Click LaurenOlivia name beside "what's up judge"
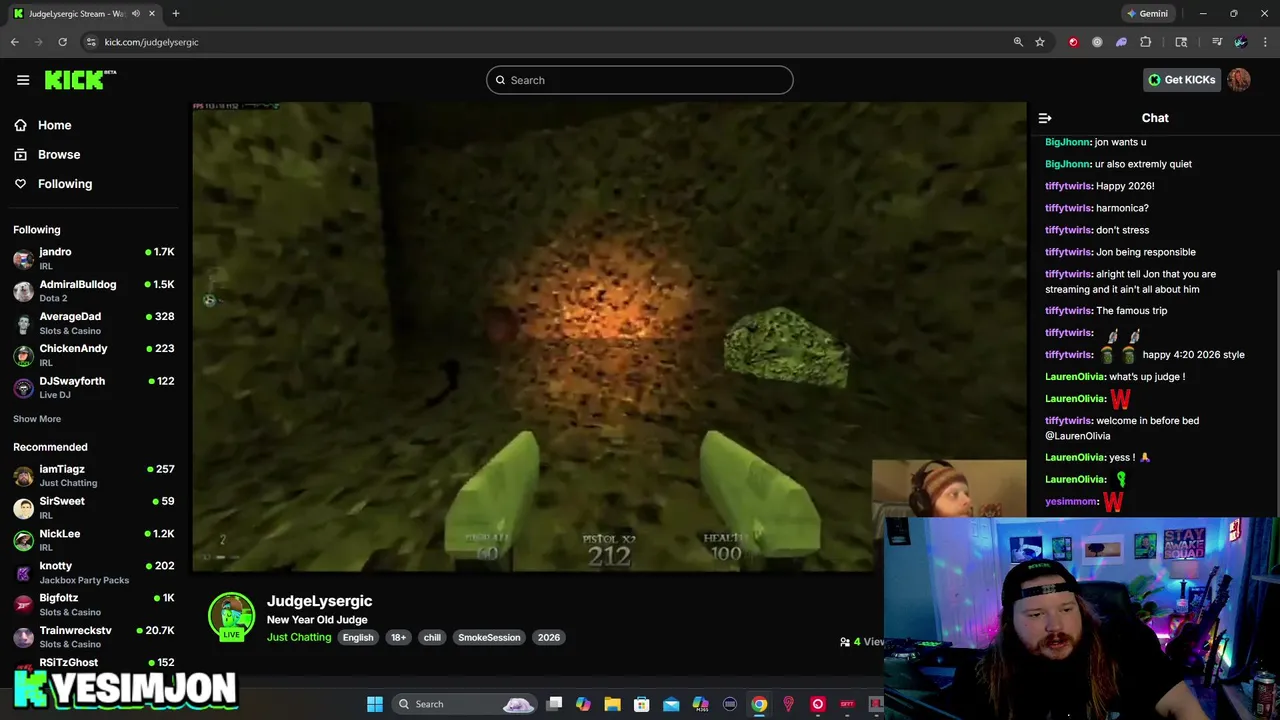This screenshot has height=720, width=1280. (x=1074, y=377)
